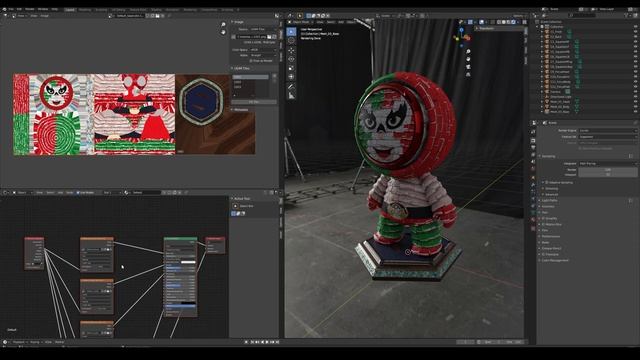Open Feature Set dropdown
This screenshot has width=640, height=360.
tap(607, 137)
